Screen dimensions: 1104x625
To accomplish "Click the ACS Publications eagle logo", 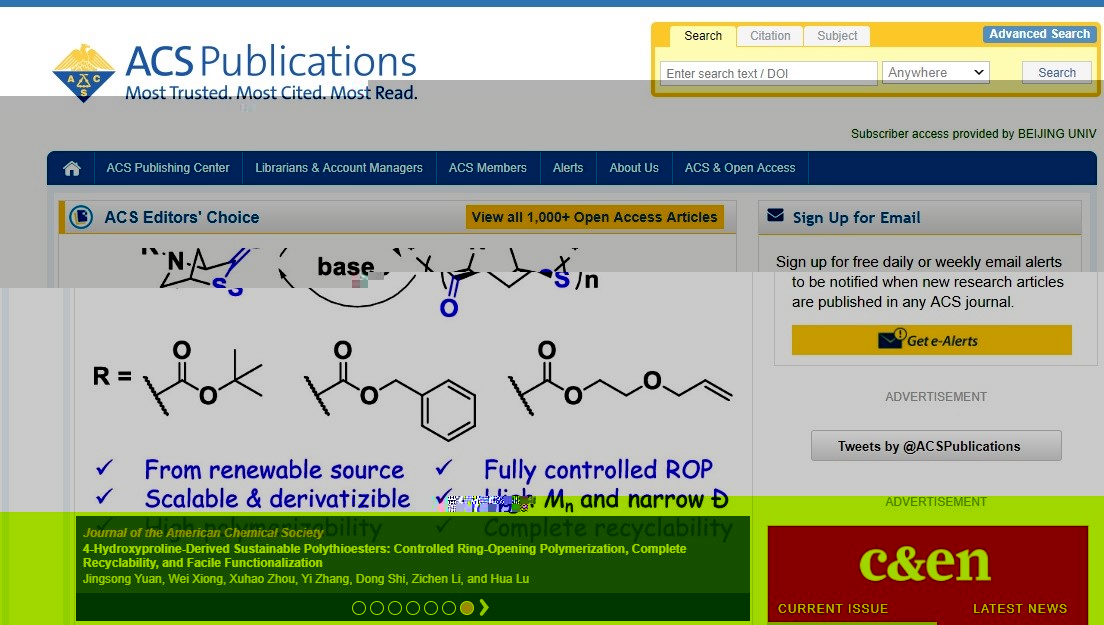I will (84, 72).
